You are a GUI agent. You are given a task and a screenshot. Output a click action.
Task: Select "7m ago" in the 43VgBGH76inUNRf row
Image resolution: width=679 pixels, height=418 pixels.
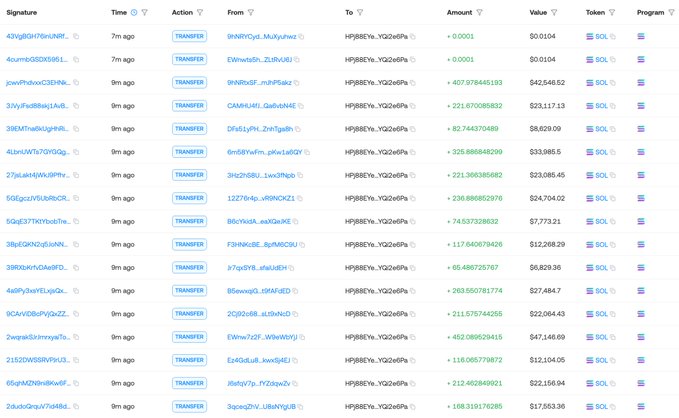pos(123,36)
